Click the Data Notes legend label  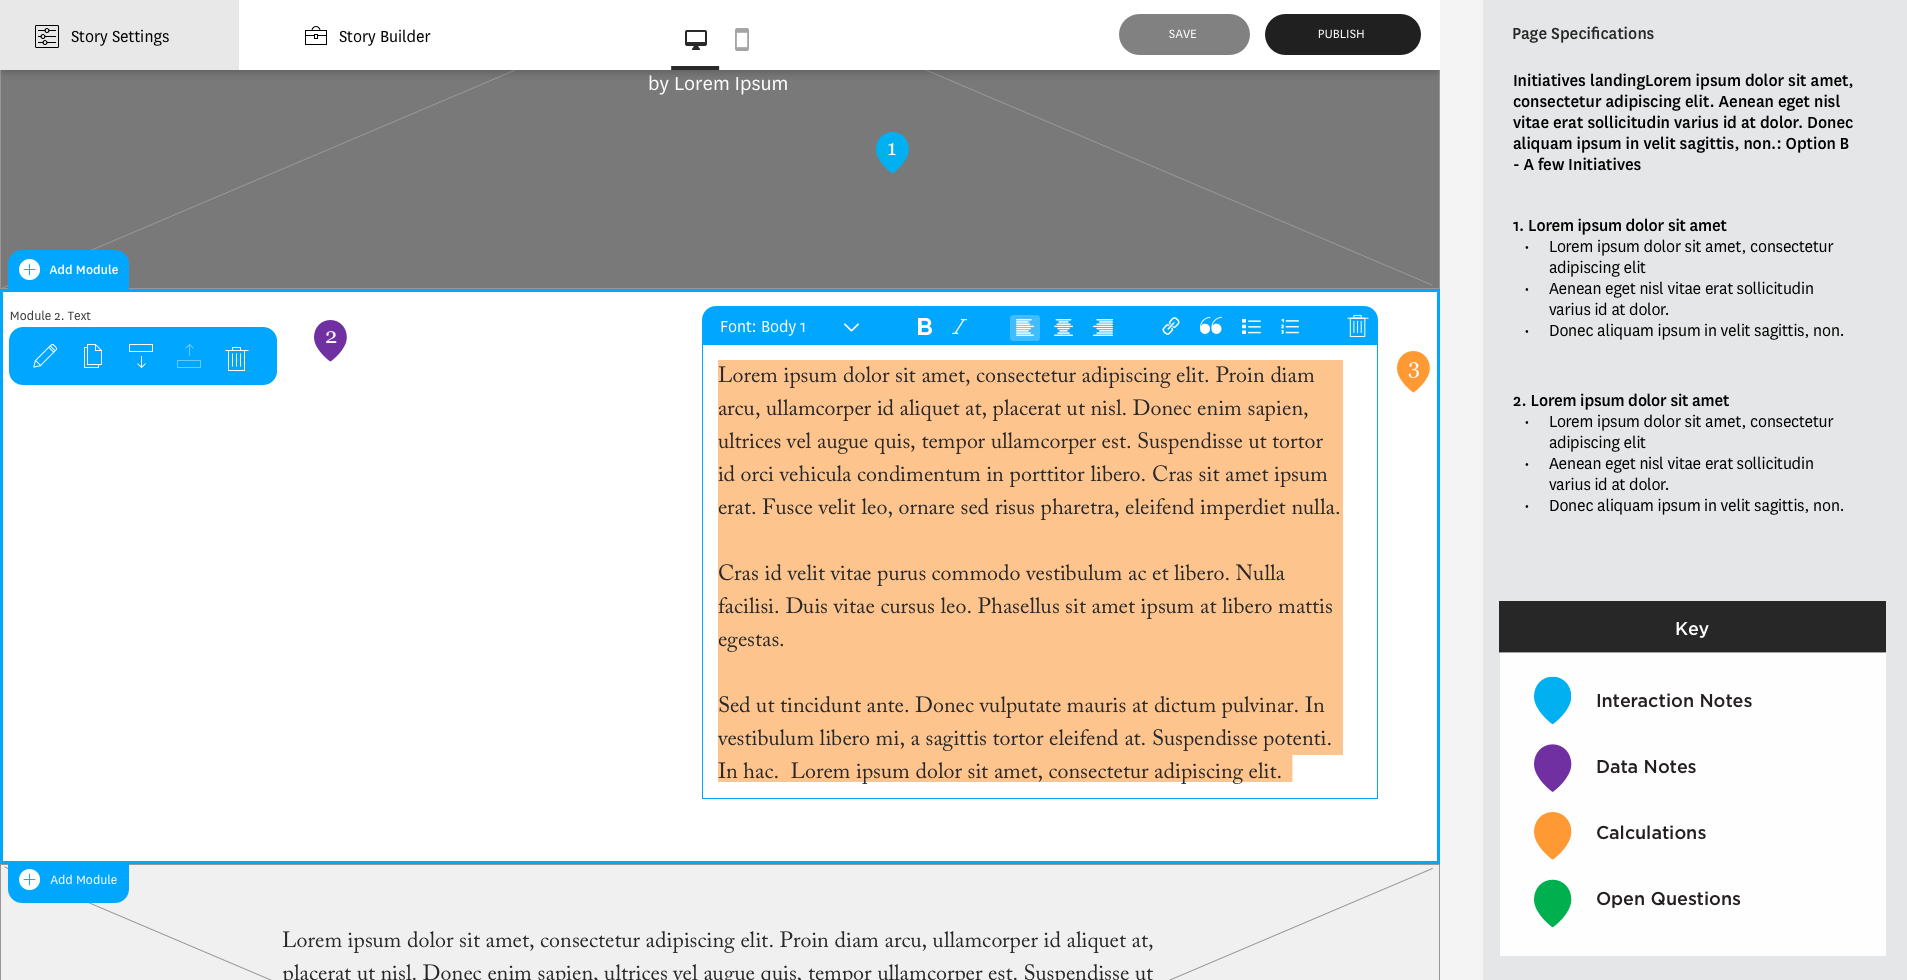(x=1646, y=767)
